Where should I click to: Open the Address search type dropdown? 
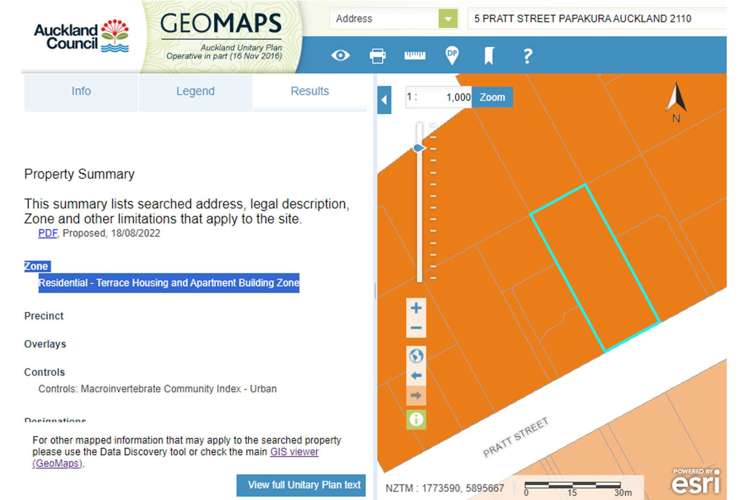447,19
